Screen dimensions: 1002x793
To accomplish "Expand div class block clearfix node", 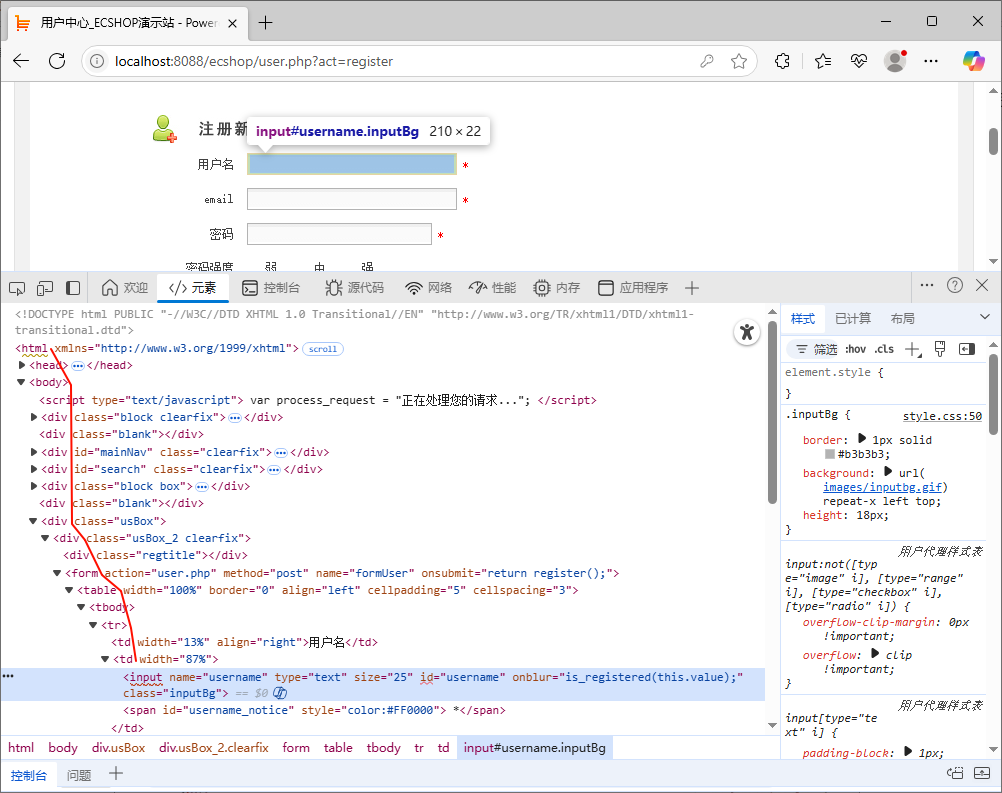I will pyautogui.click(x=34, y=417).
